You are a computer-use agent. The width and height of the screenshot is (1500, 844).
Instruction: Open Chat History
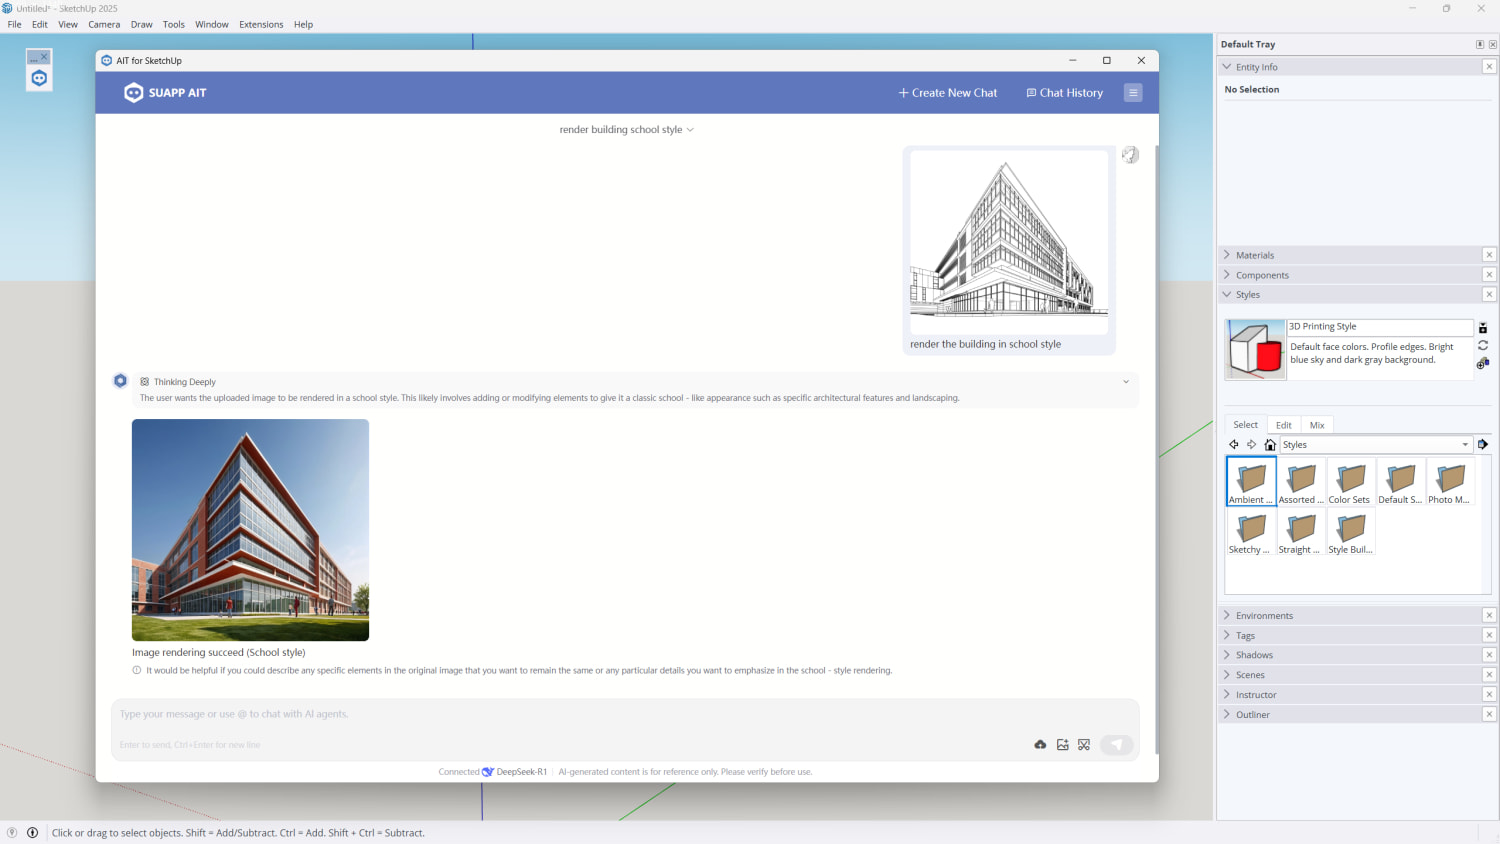point(1064,93)
